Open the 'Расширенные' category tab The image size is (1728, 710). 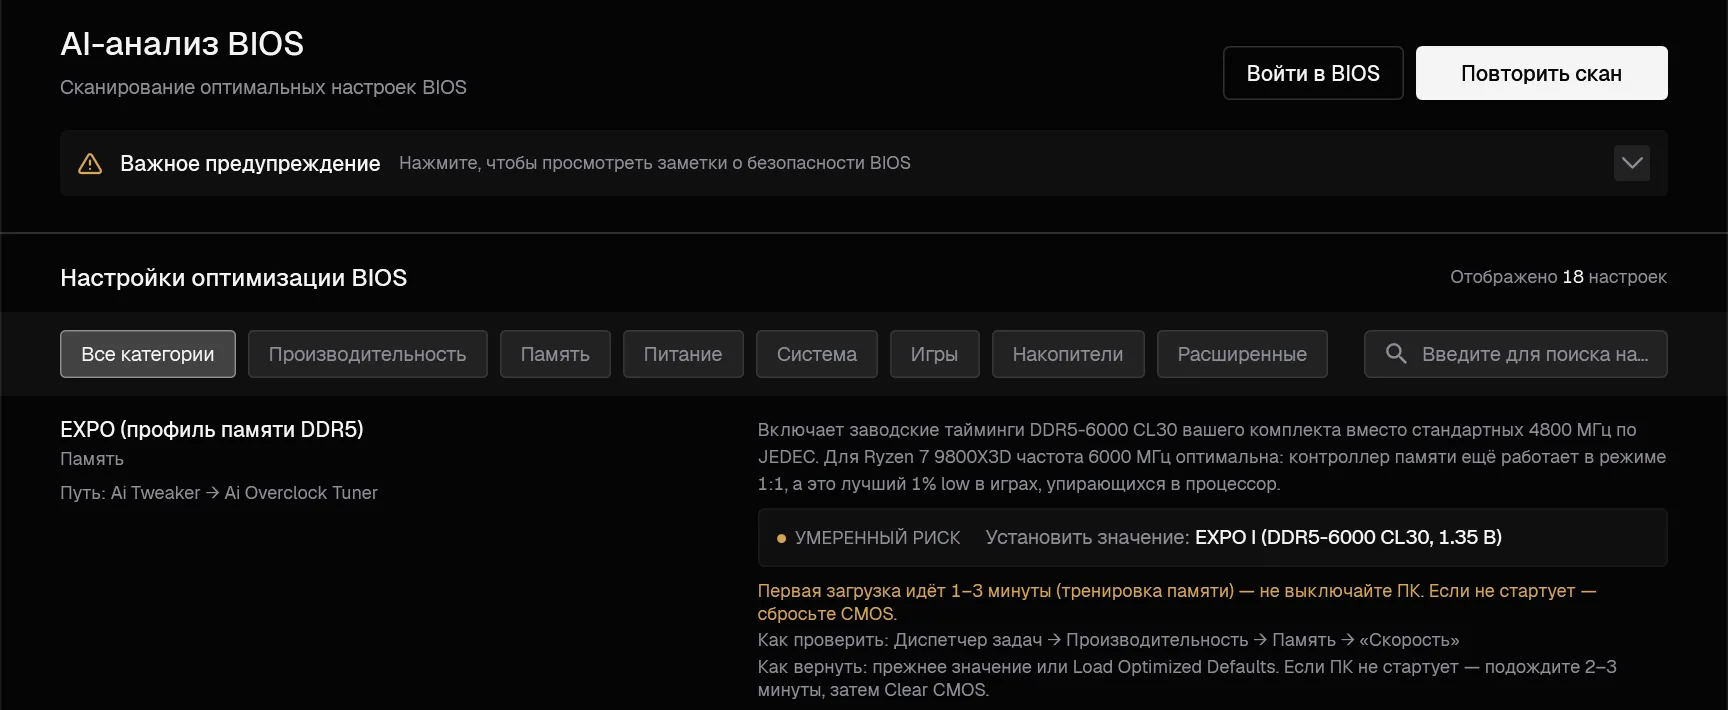[x=1242, y=354]
